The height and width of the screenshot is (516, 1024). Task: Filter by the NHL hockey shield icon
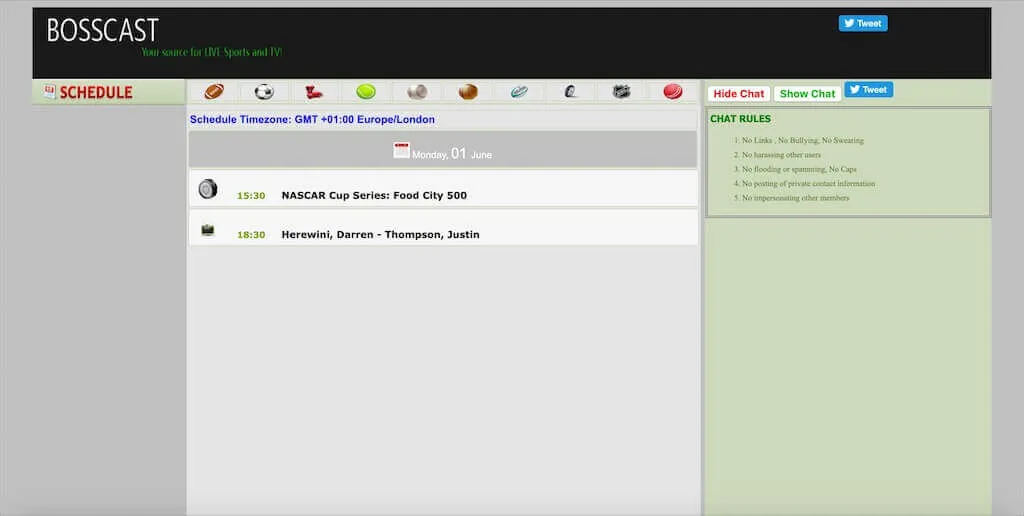621,92
